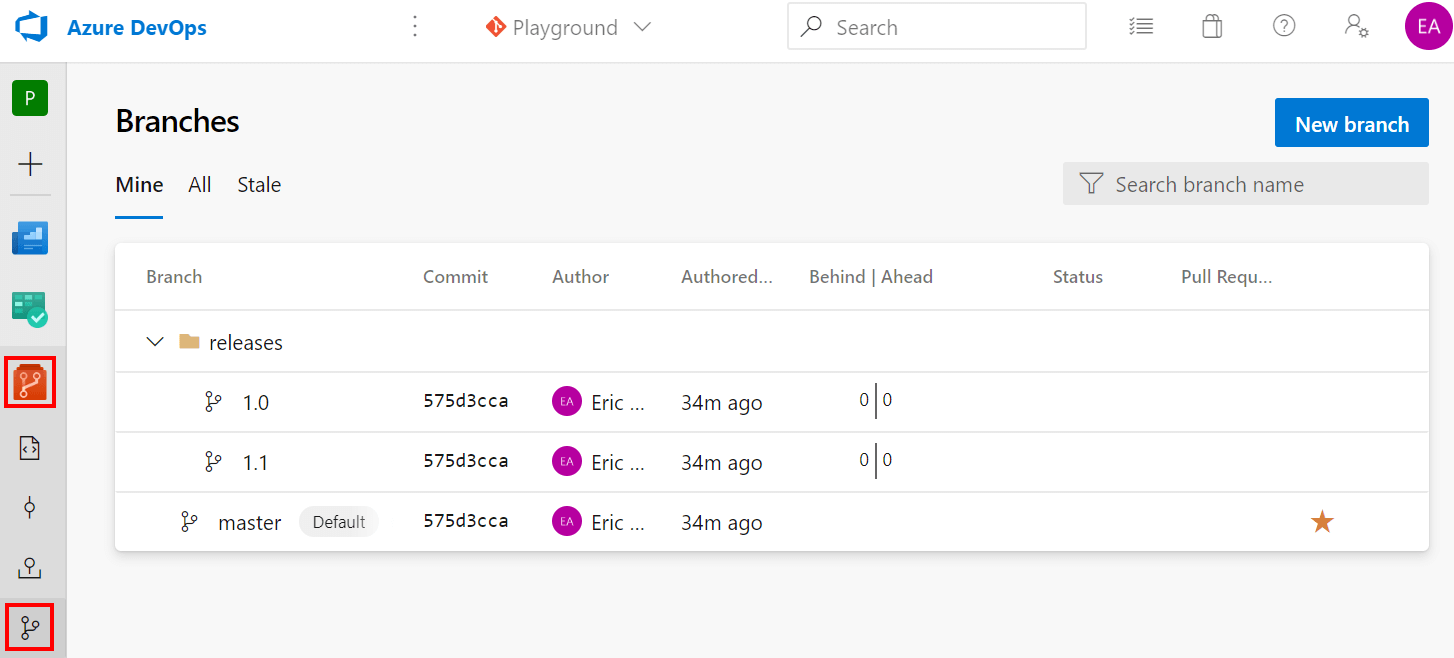Open the Playground project dropdown
The width and height of the screenshot is (1454, 658).
pos(565,27)
